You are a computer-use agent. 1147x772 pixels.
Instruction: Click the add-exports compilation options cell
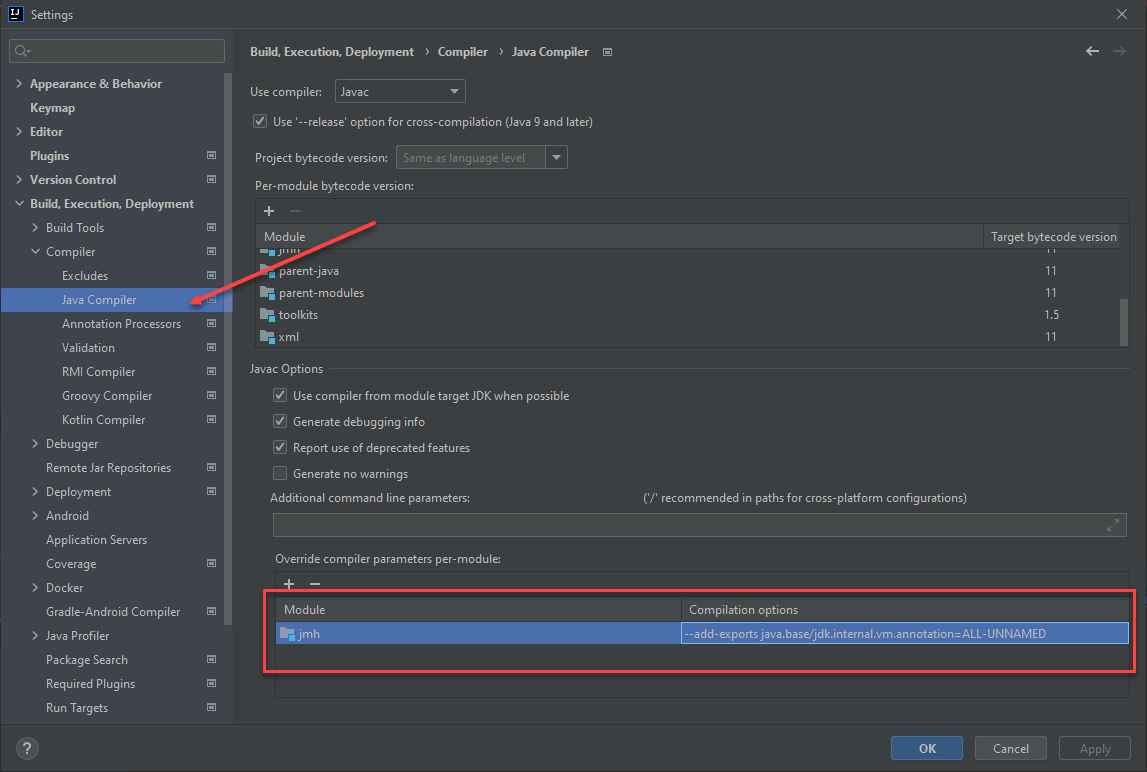[x=905, y=634]
